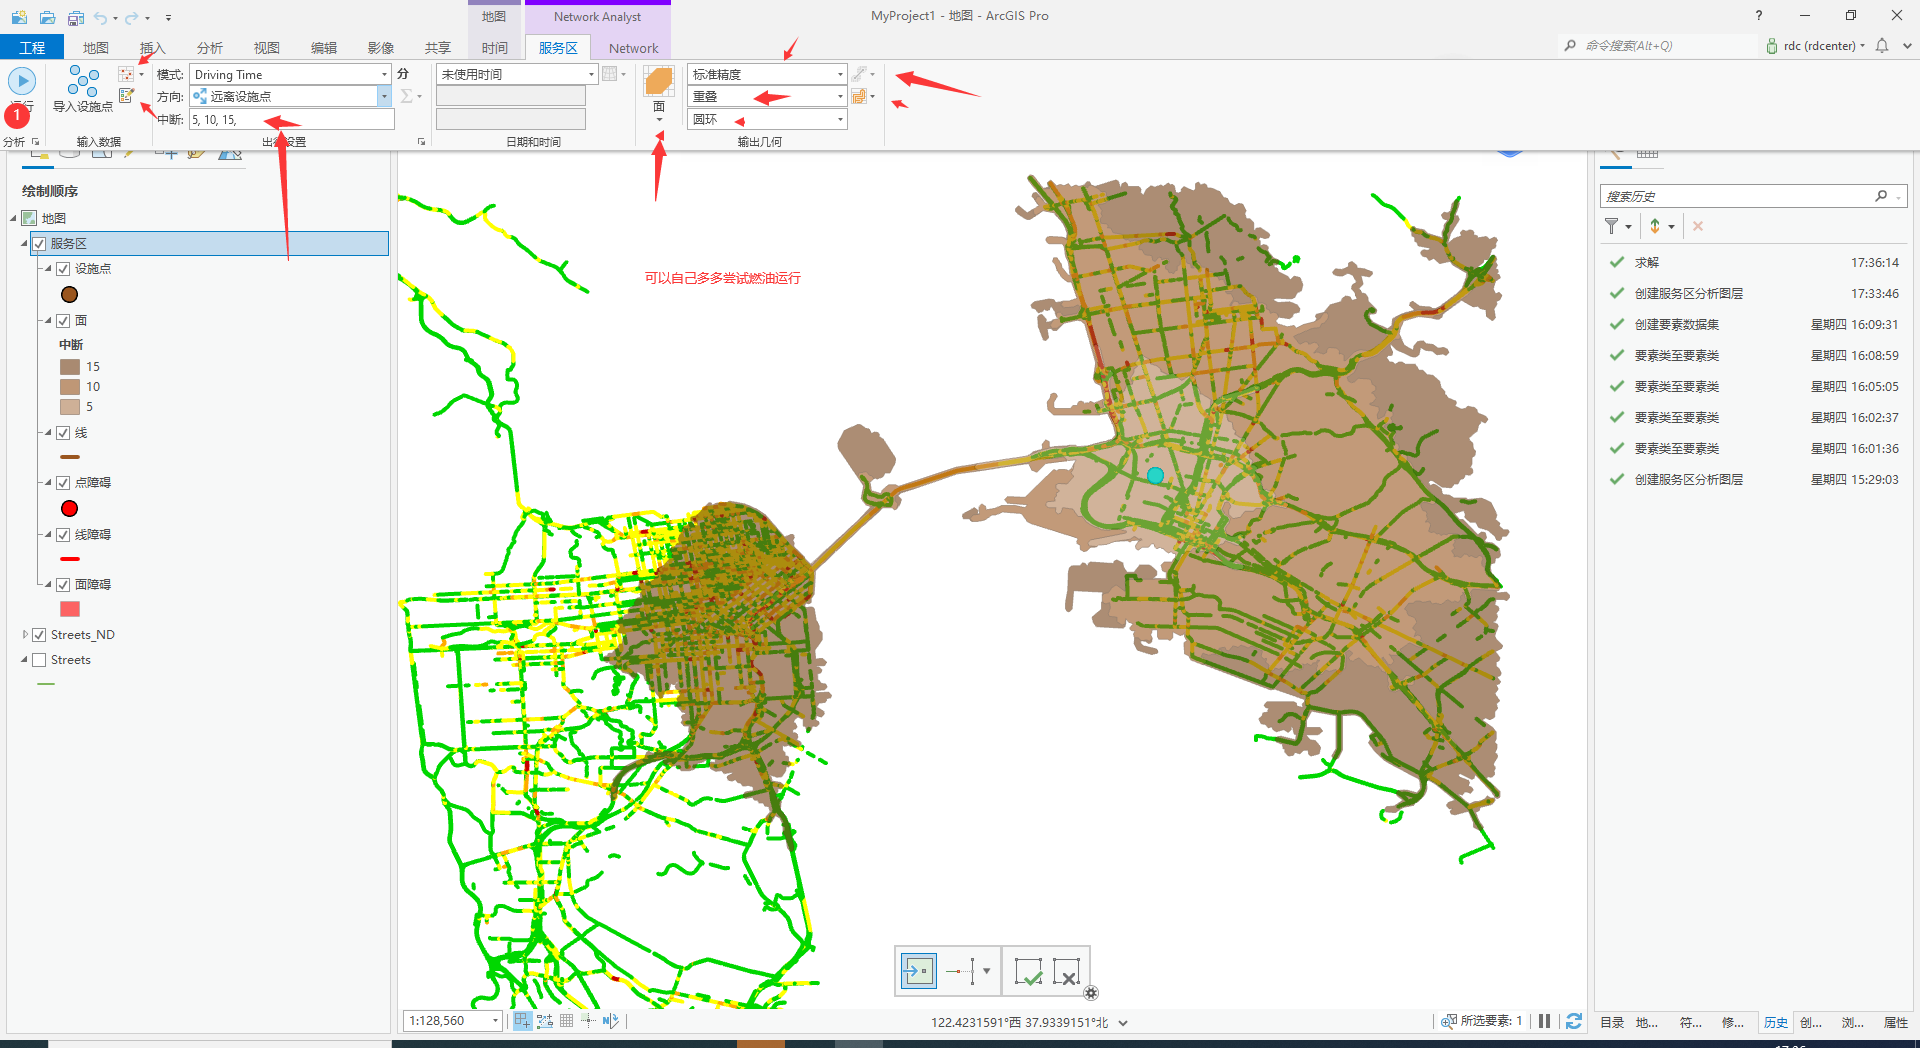Enable the Streets layer checkbox
Screen dimensions: 1920x1048
coord(40,659)
